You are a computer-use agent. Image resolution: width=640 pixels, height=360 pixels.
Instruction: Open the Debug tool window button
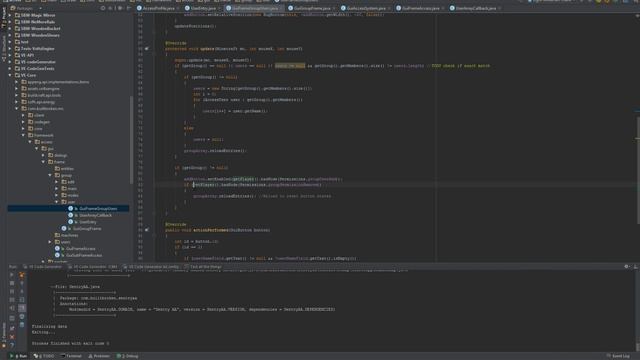[x=127, y=356]
